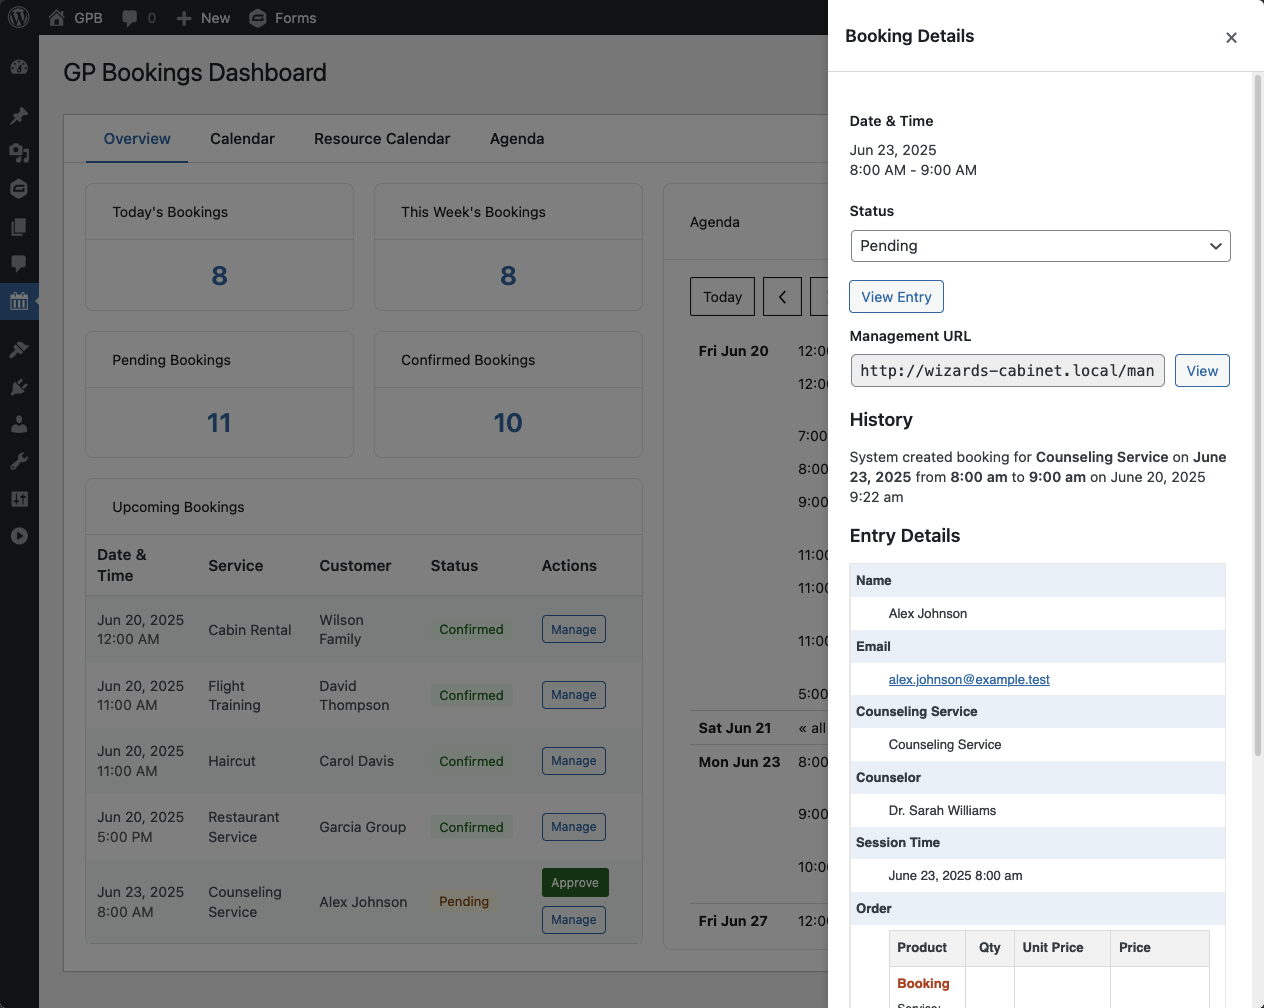1264x1008 pixels.
Task: Click the View Entry button
Action: click(x=896, y=297)
